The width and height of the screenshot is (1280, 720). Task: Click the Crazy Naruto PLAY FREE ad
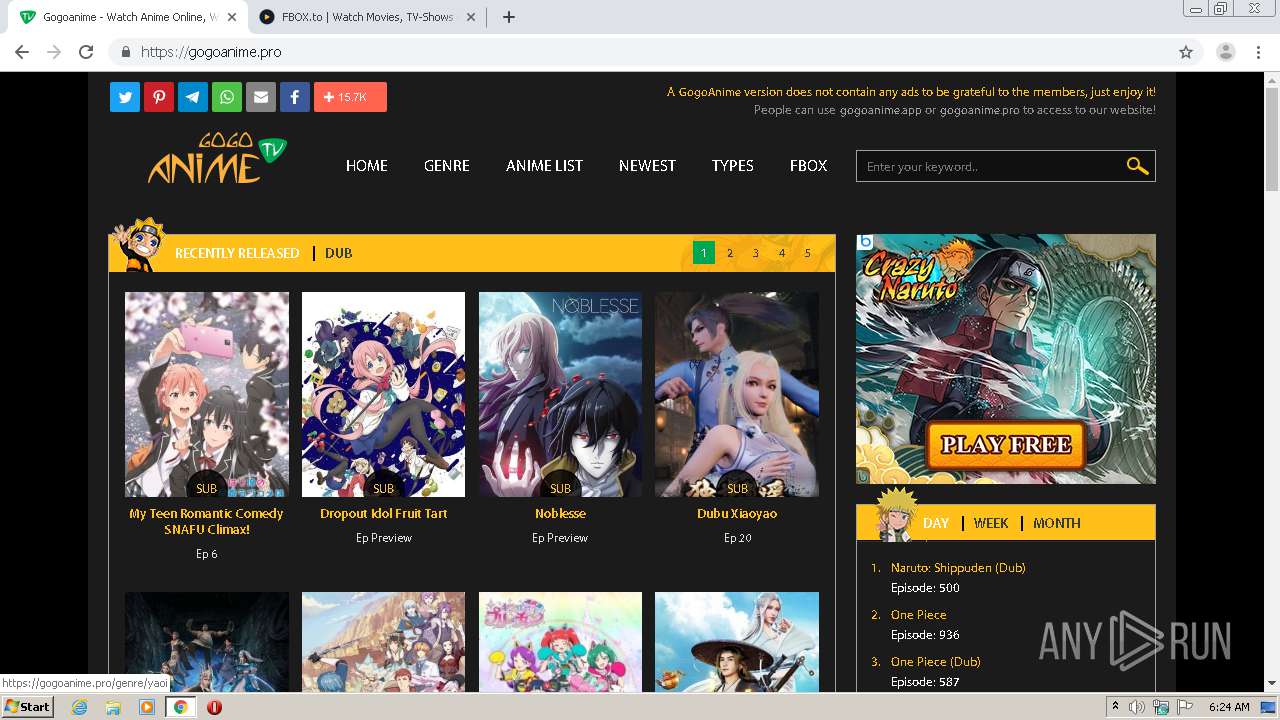coord(1006,359)
